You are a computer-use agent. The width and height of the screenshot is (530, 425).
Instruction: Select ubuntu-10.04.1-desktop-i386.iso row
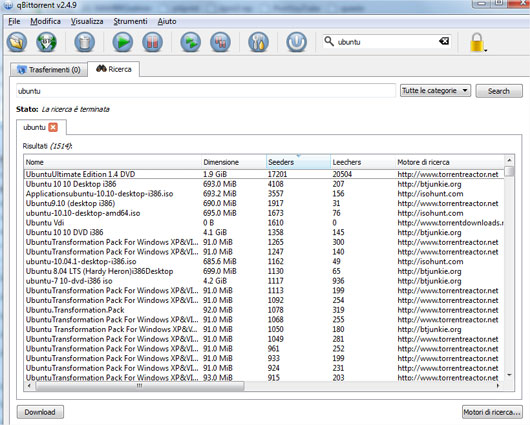[264, 261]
